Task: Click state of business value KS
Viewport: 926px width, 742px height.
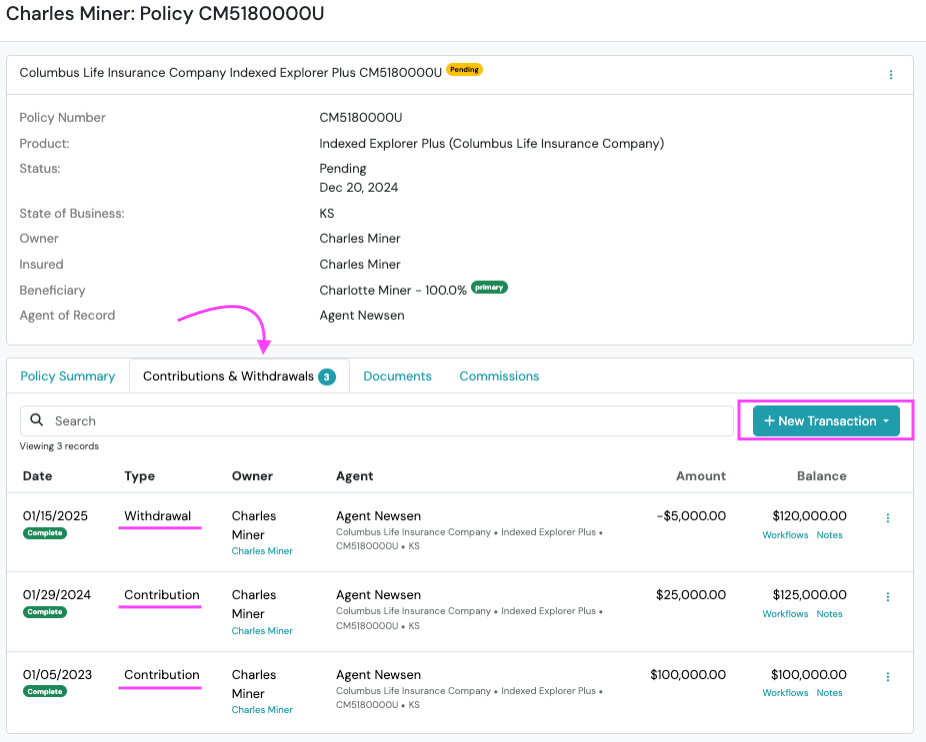Action: [327, 213]
